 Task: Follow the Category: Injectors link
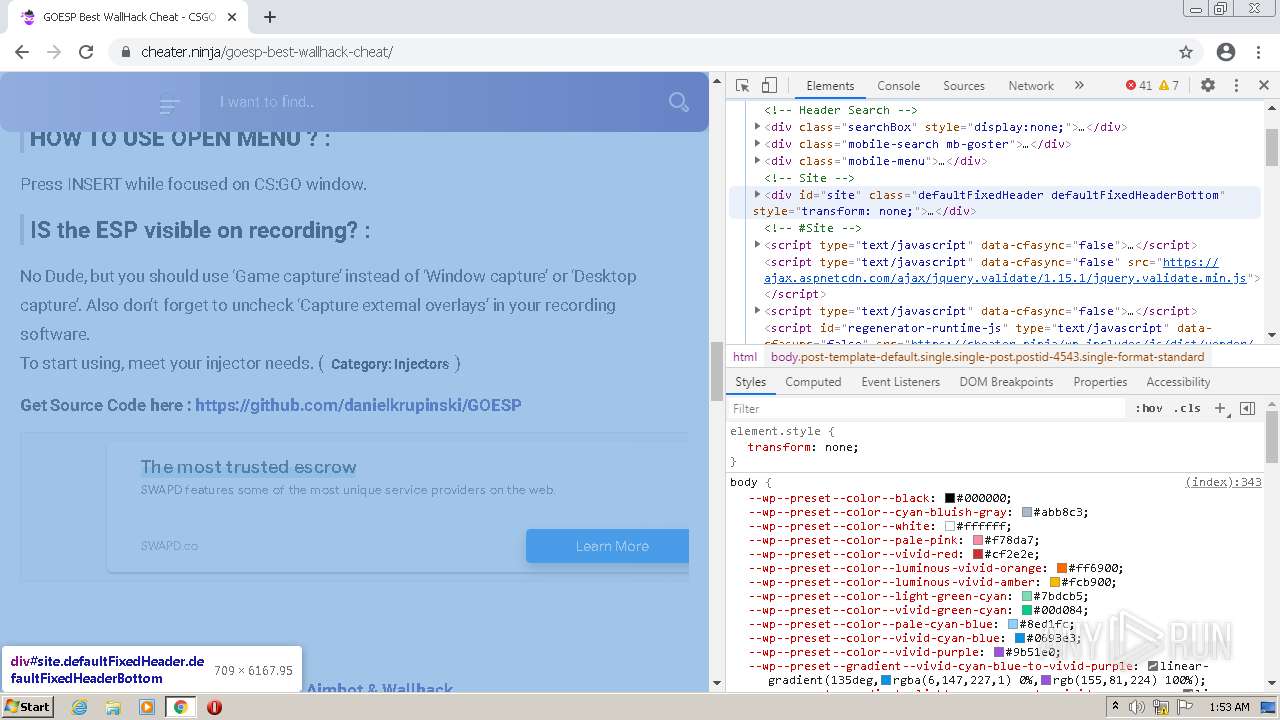pos(390,364)
